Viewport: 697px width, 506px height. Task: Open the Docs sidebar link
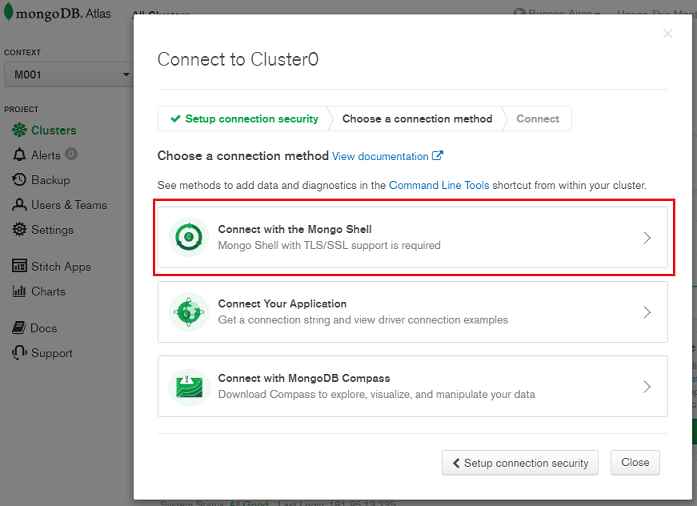(43, 328)
